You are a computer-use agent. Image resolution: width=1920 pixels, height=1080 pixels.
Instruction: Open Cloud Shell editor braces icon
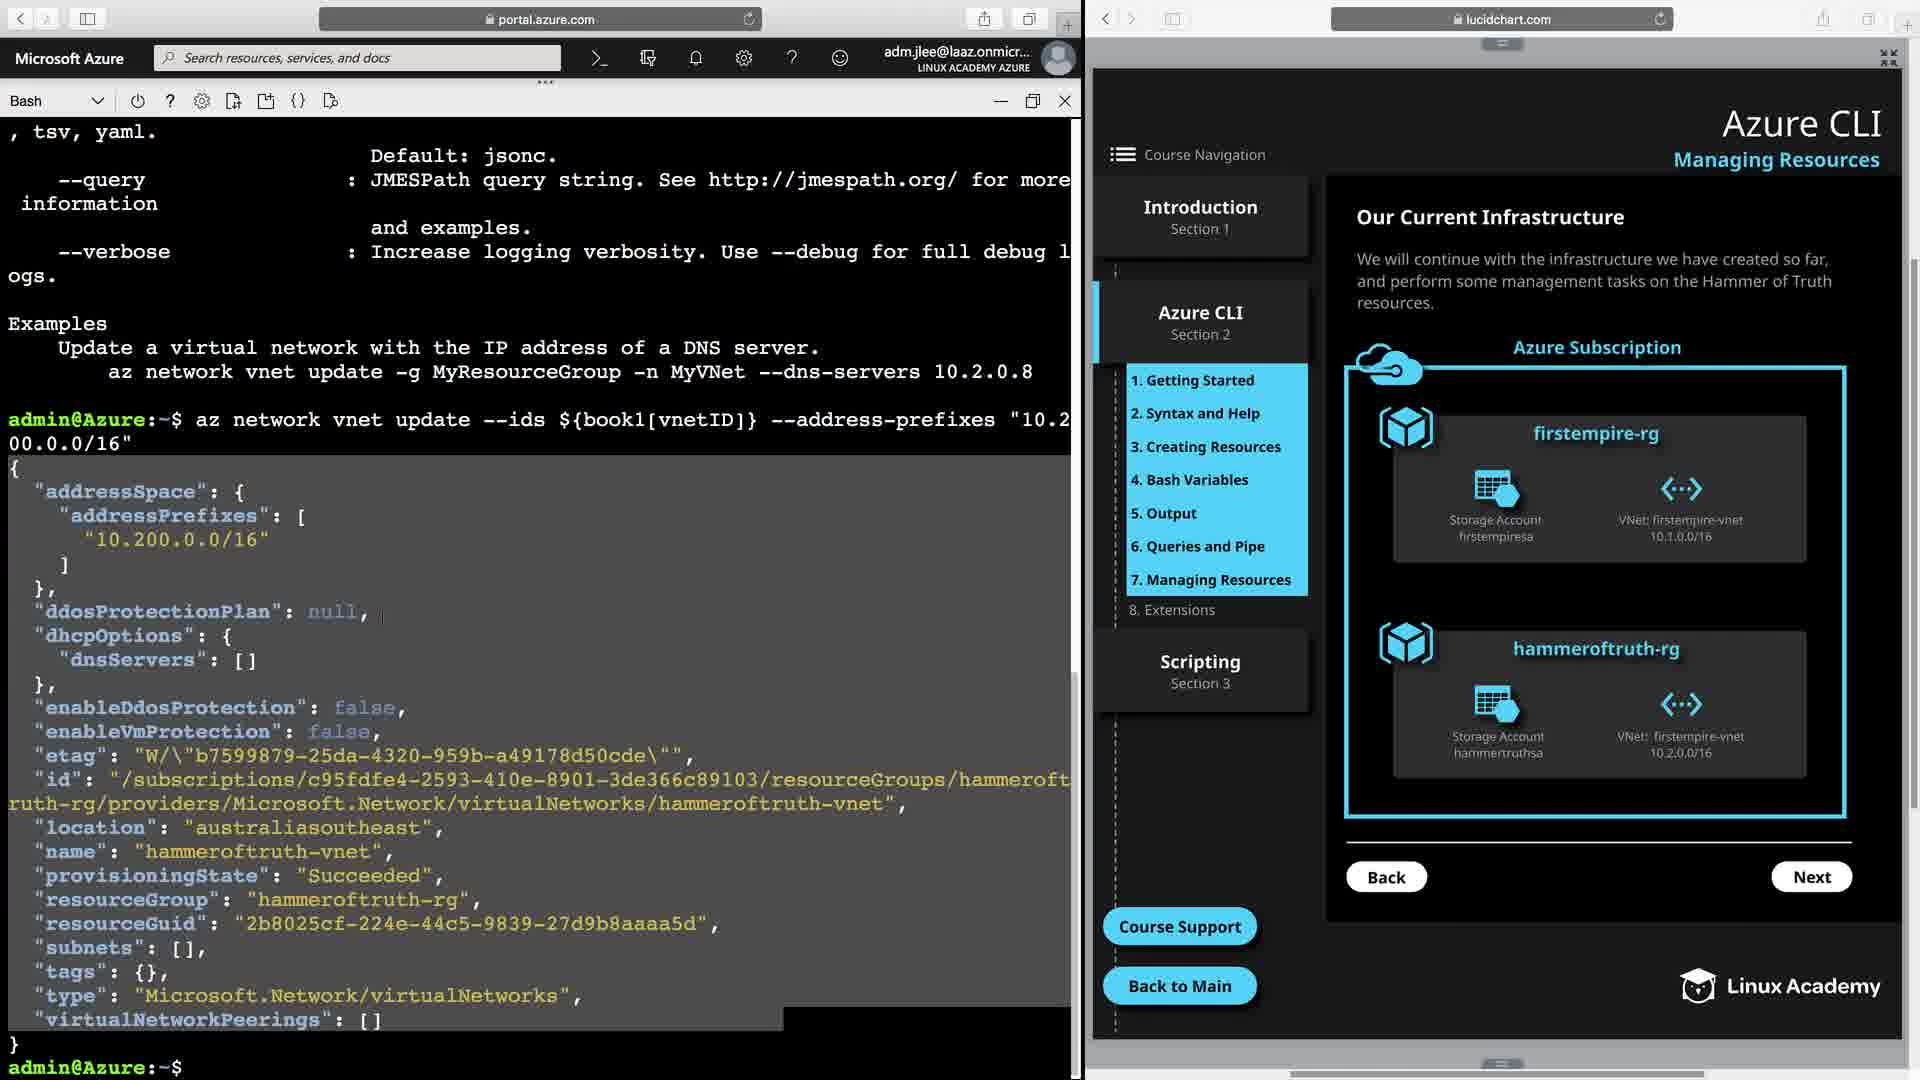(298, 101)
